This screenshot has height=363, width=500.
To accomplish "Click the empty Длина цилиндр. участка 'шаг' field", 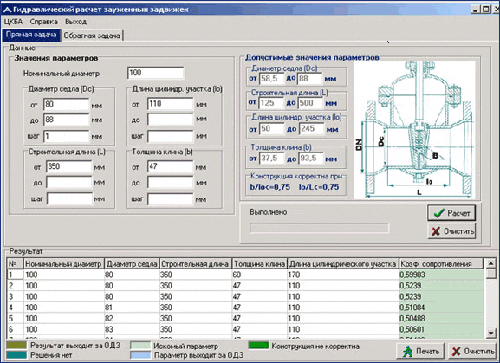I will 170,136.
